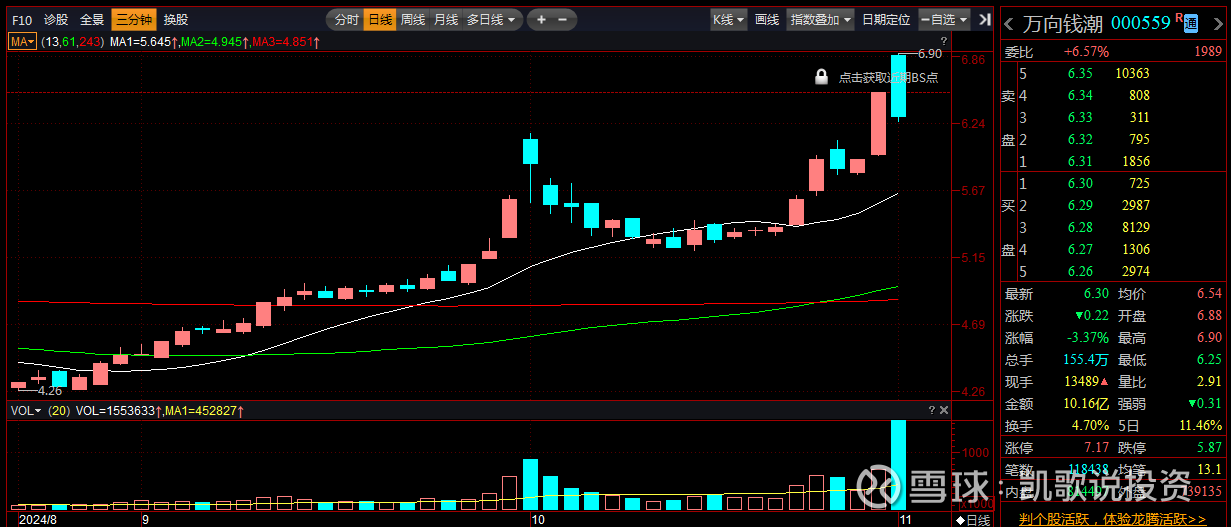
Task: Click the zoom out minus button
Action: tap(562, 19)
